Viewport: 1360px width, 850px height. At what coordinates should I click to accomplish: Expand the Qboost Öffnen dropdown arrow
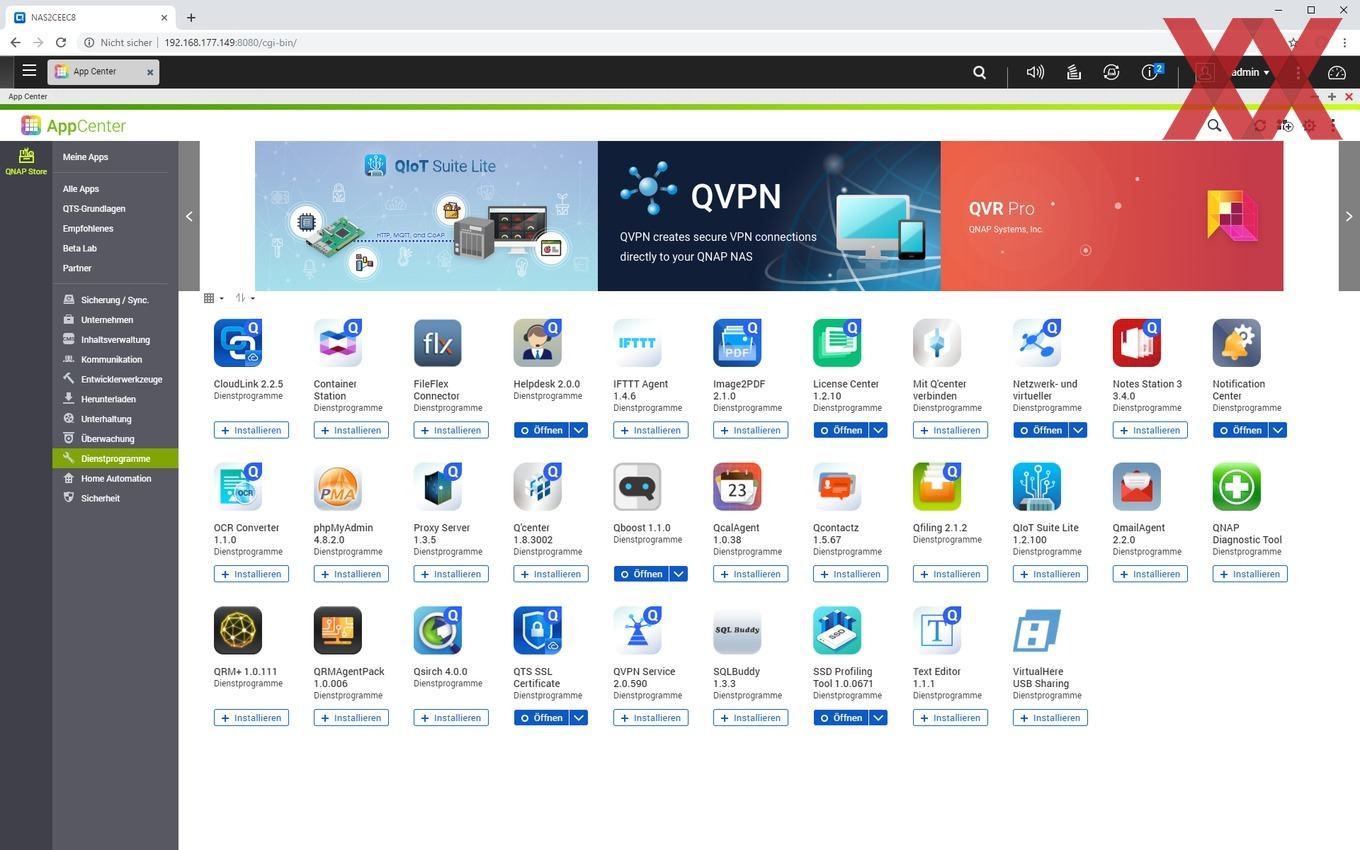click(678, 574)
